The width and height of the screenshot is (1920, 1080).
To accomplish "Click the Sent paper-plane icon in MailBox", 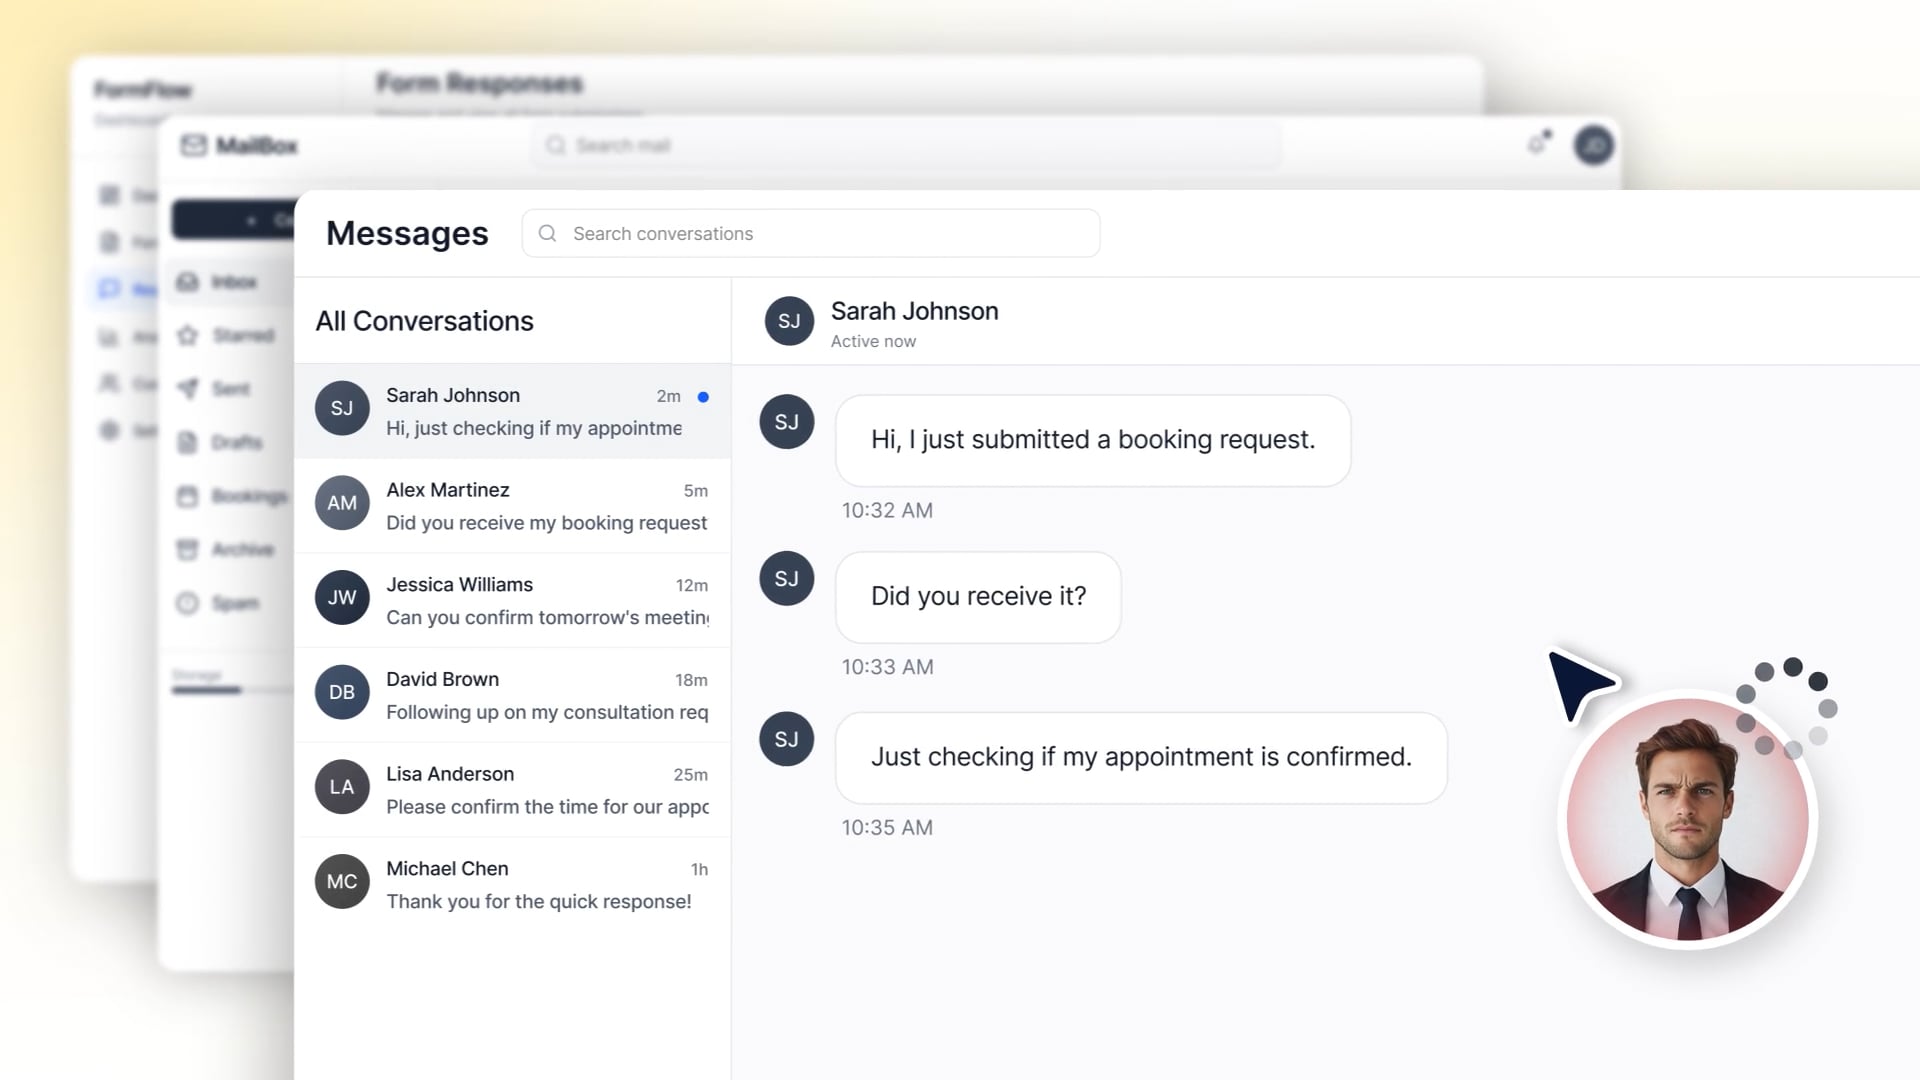I will pos(188,388).
